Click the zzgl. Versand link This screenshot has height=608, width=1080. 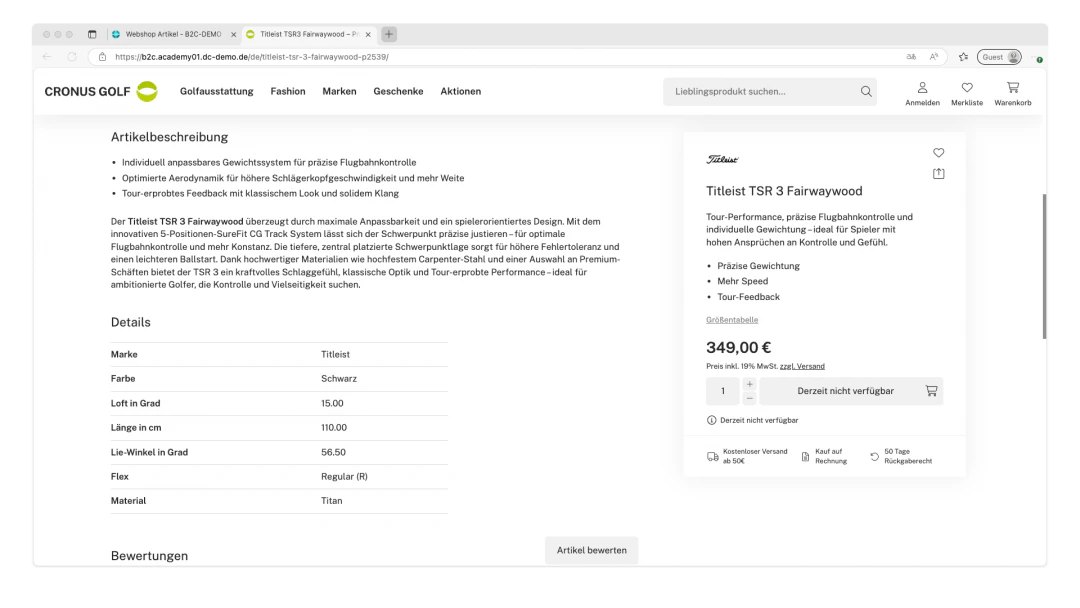[x=802, y=366]
